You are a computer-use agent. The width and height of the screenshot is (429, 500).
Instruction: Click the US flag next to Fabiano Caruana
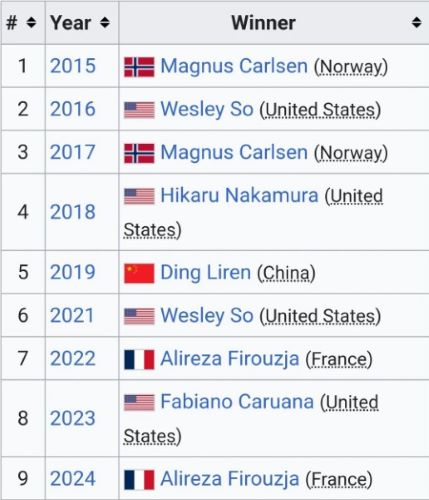click(139, 402)
